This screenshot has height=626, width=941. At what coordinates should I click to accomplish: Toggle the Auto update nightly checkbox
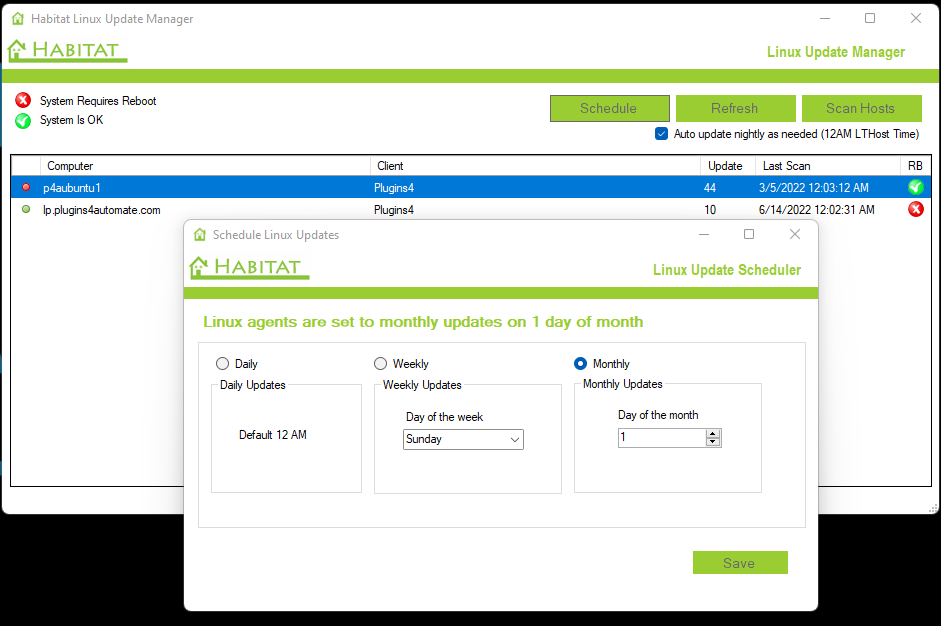661,134
